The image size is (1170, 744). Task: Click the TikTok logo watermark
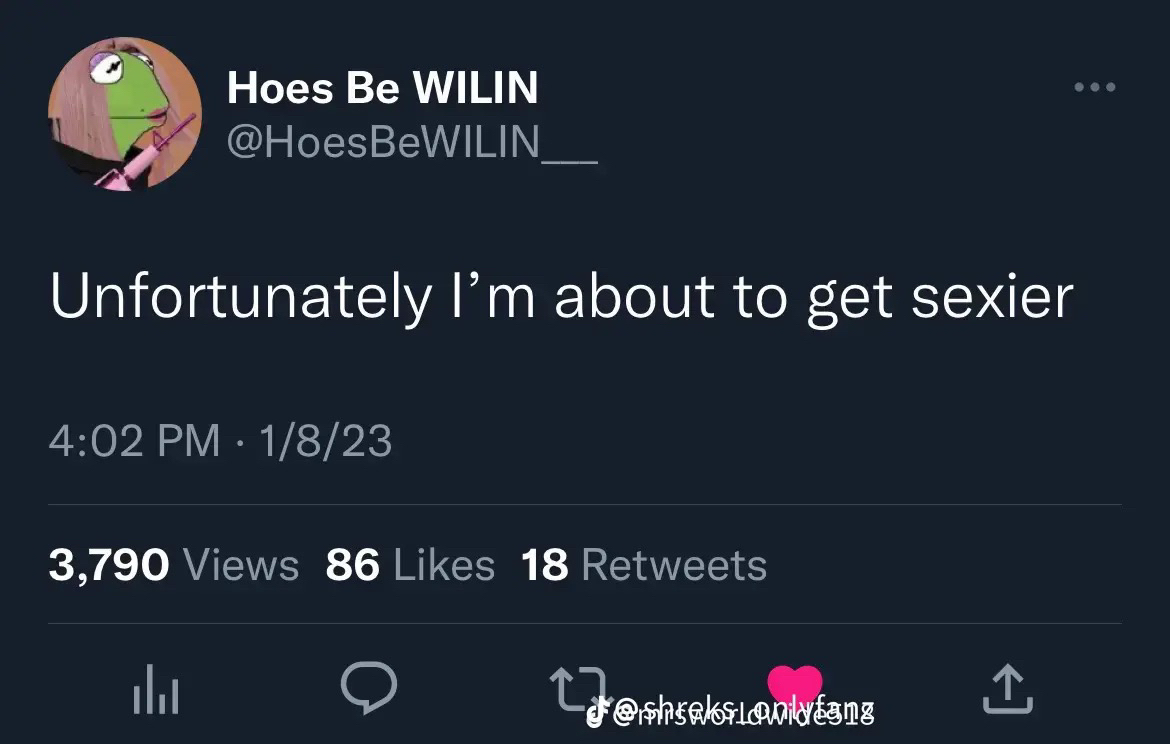click(x=597, y=711)
